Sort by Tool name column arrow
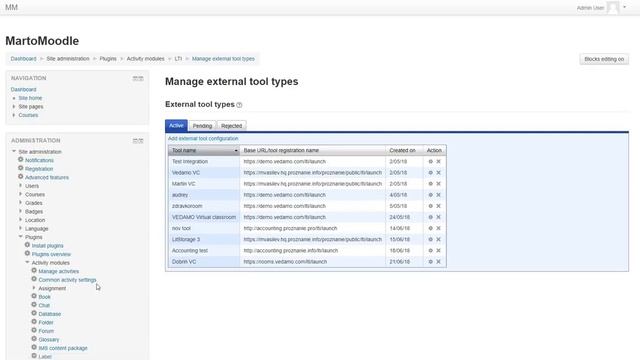640x360 pixels. (236, 151)
